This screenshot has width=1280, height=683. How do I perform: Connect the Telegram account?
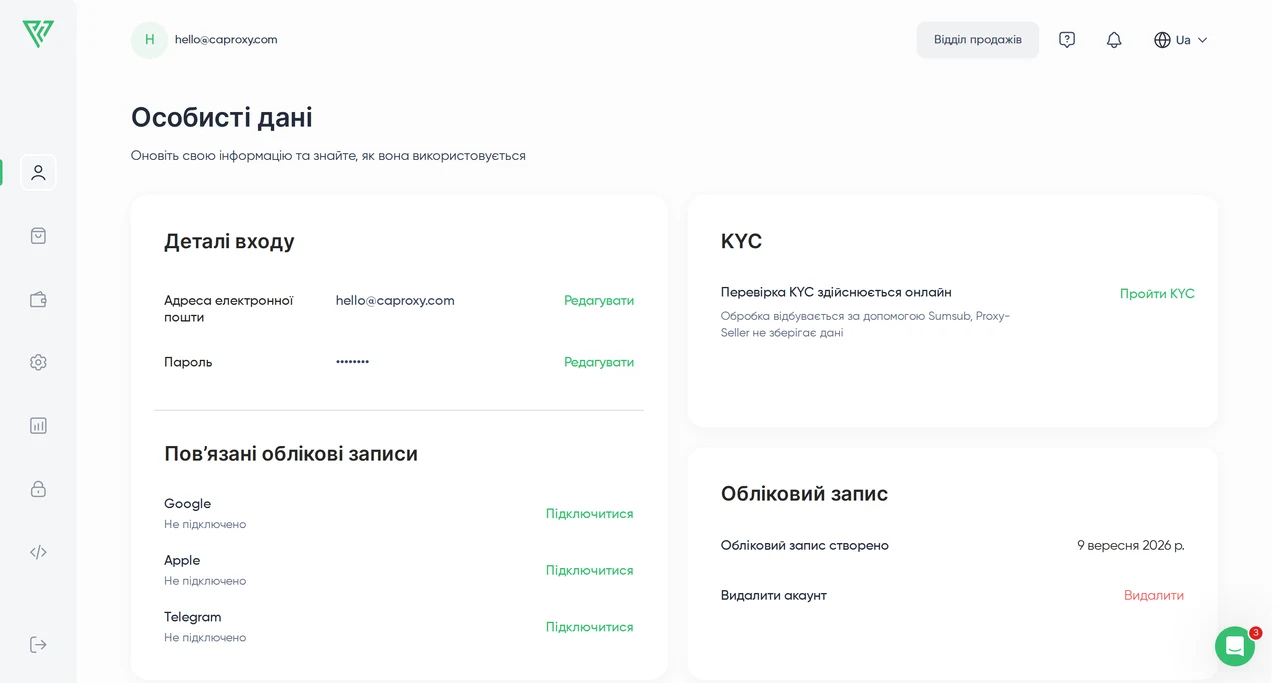coord(589,627)
